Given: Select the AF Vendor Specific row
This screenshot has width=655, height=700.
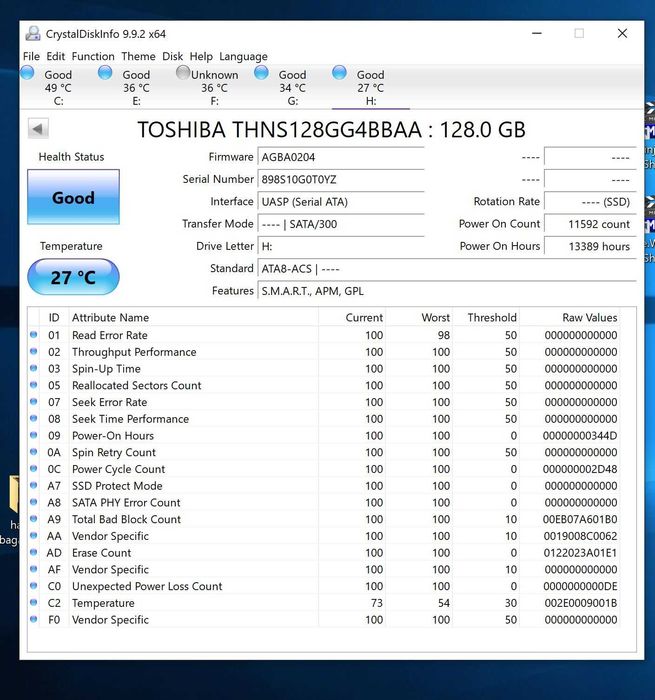Looking at the screenshot, I should [325, 569].
